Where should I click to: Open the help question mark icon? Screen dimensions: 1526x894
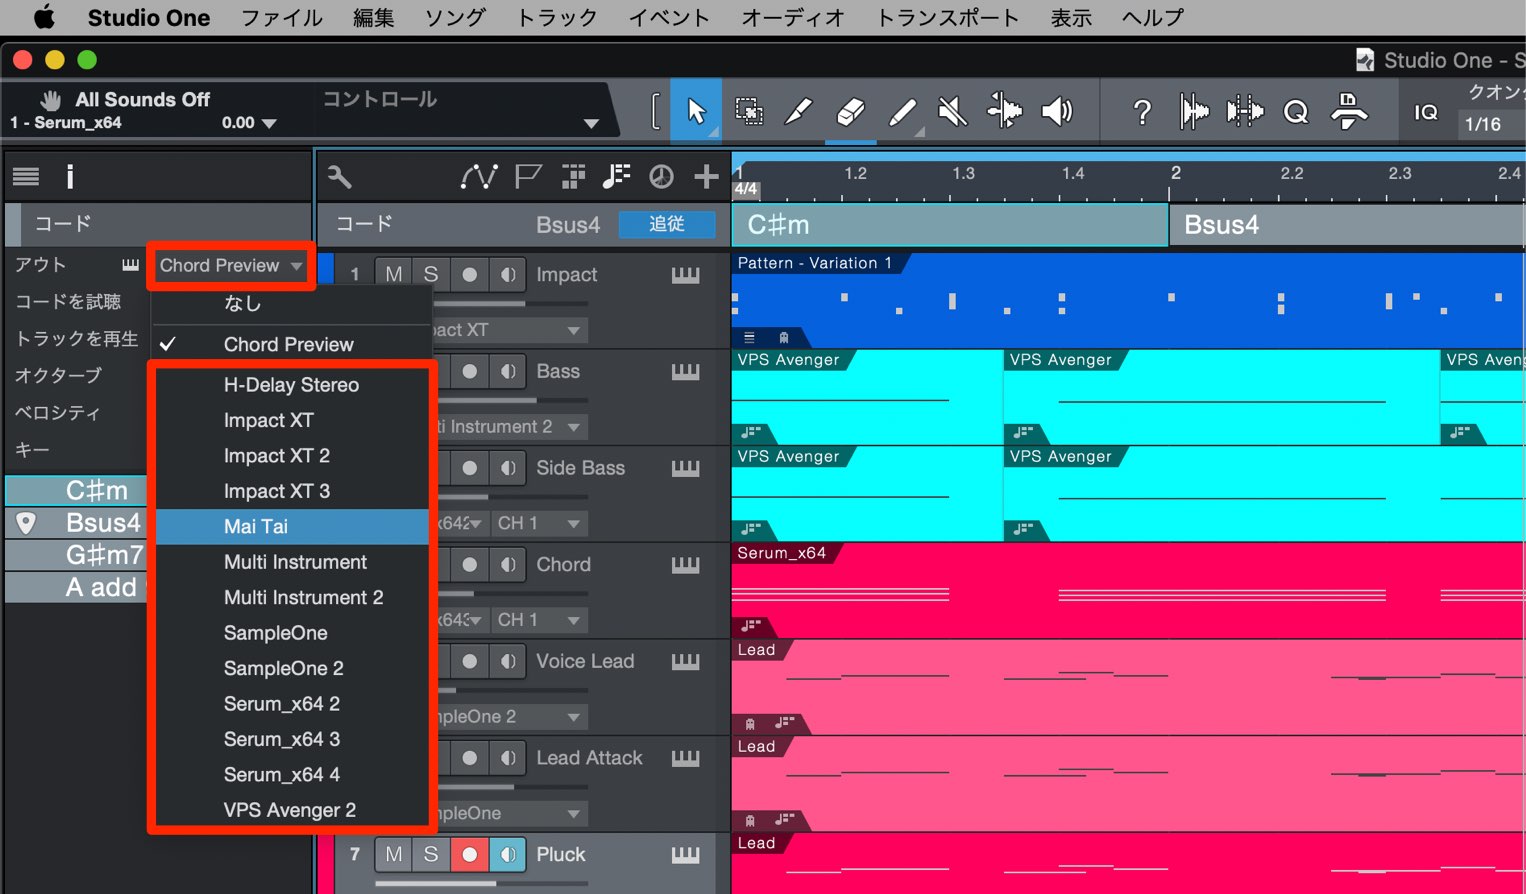click(x=1142, y=112)
